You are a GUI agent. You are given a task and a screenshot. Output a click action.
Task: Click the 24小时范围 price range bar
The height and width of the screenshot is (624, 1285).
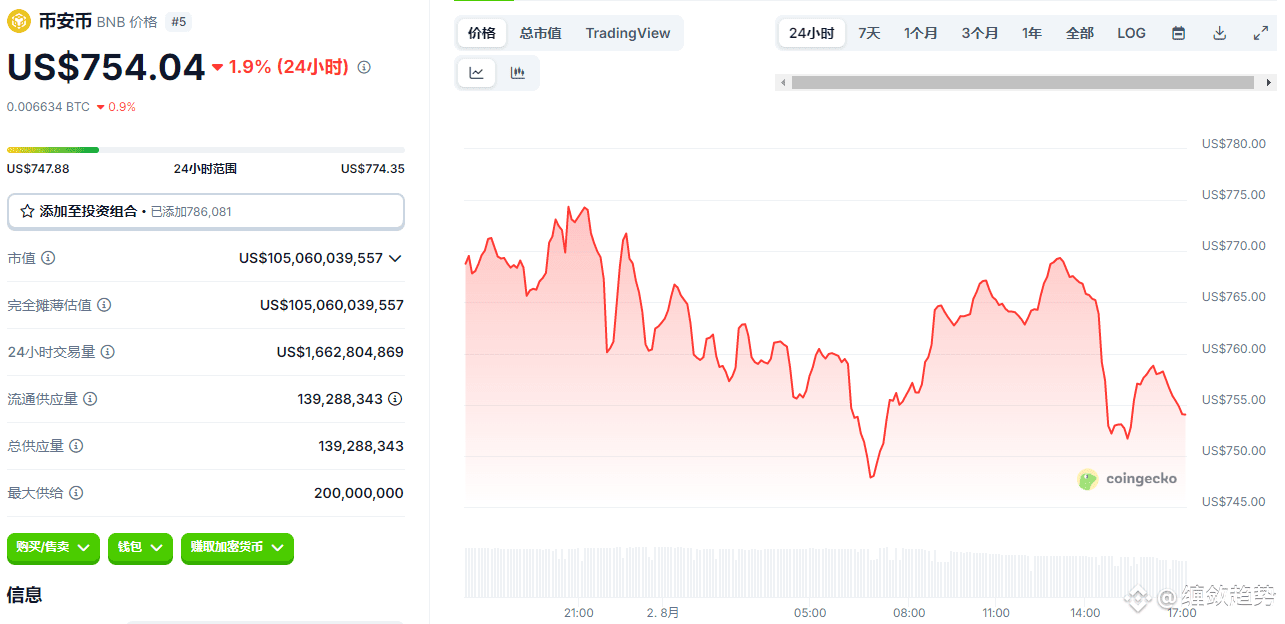pos(206,150)
